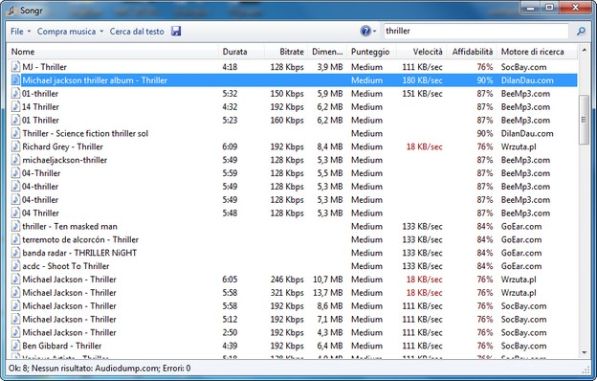Viewport: 597px width, 381px height.
Task: Click the music icon of 01 Thriller
Action: tap(15, 120)
